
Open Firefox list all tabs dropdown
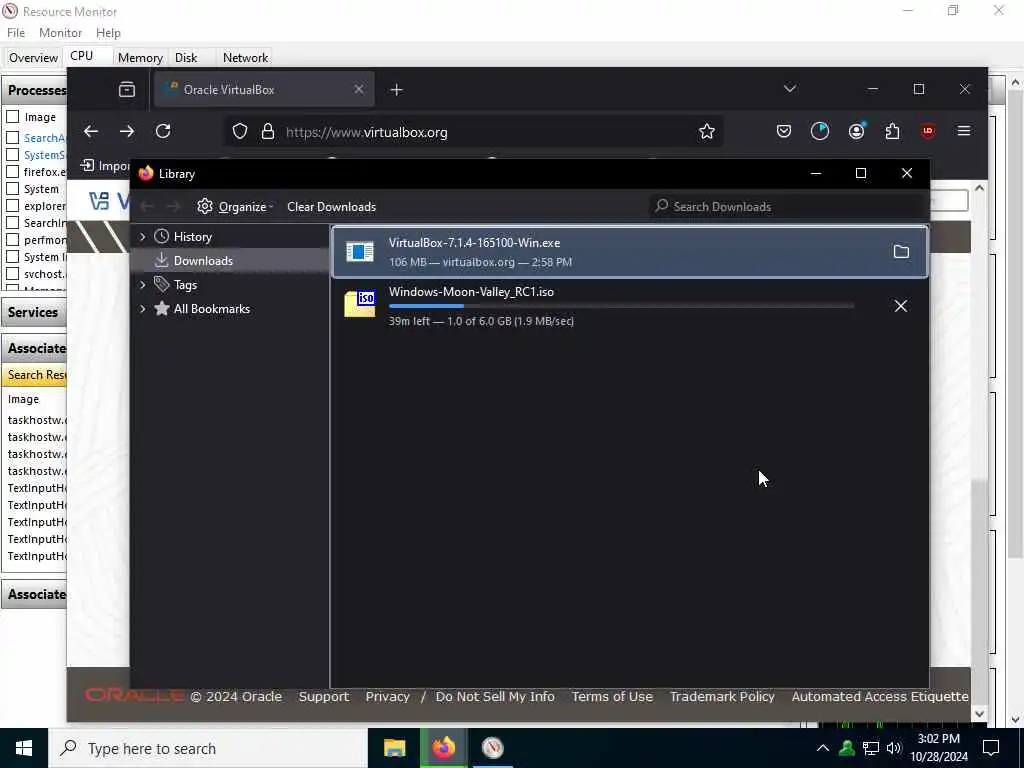(790, 88)
